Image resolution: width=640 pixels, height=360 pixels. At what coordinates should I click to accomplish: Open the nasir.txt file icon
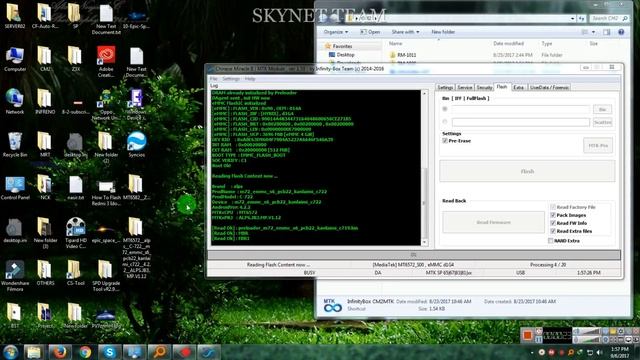pos(76,188)
